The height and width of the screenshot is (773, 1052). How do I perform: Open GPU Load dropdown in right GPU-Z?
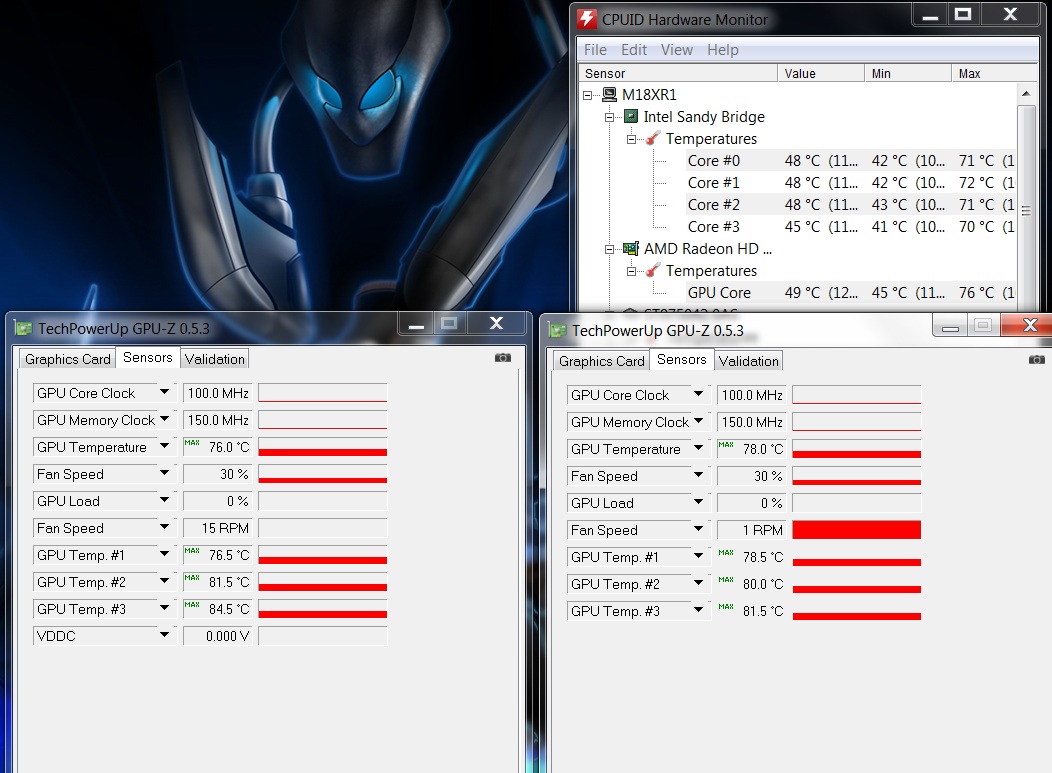coord(698,502)
